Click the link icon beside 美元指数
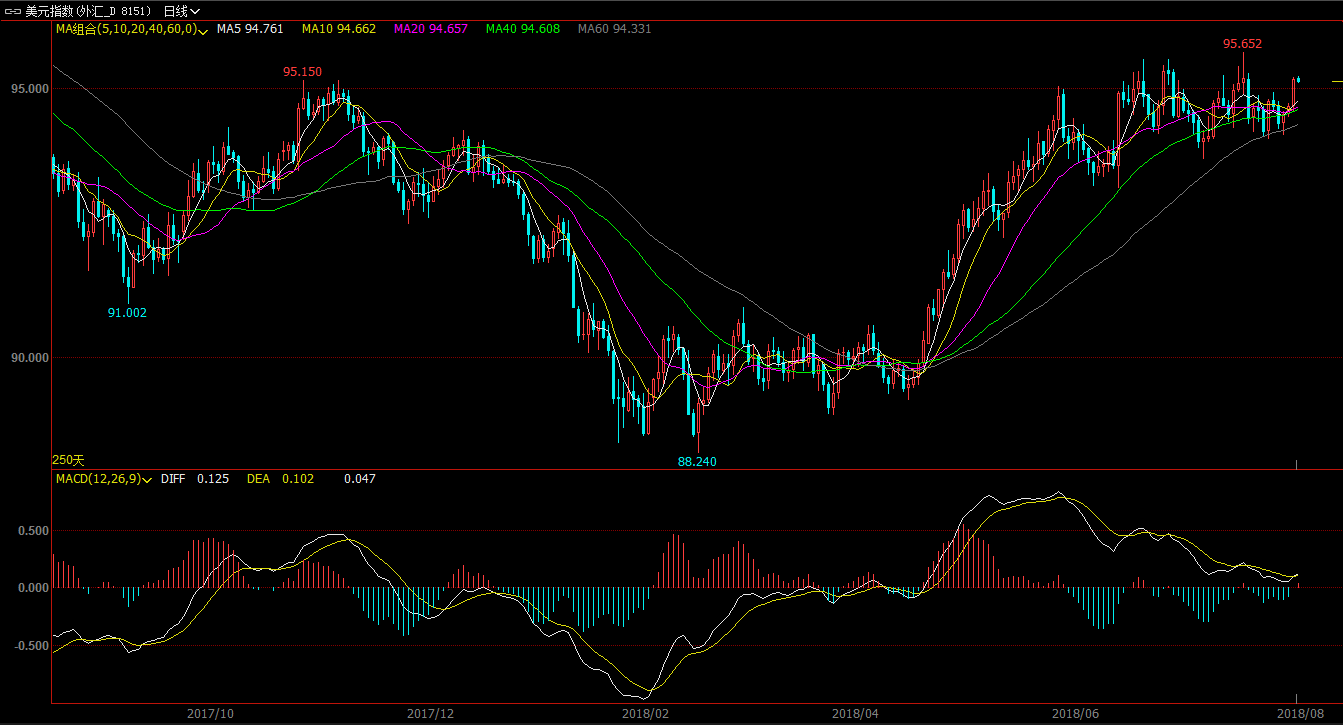Image resolution: width=1343 pixels, height=725 pixels. (12, 11)
